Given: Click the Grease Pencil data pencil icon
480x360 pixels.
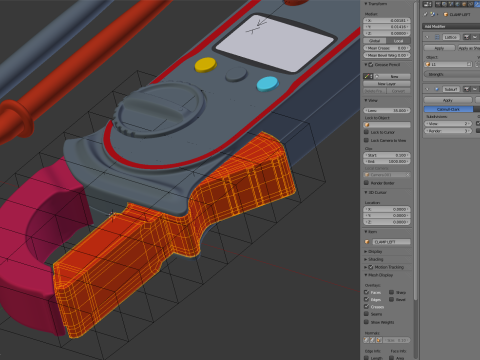Looking at the screenshot, I should point(368,76).
